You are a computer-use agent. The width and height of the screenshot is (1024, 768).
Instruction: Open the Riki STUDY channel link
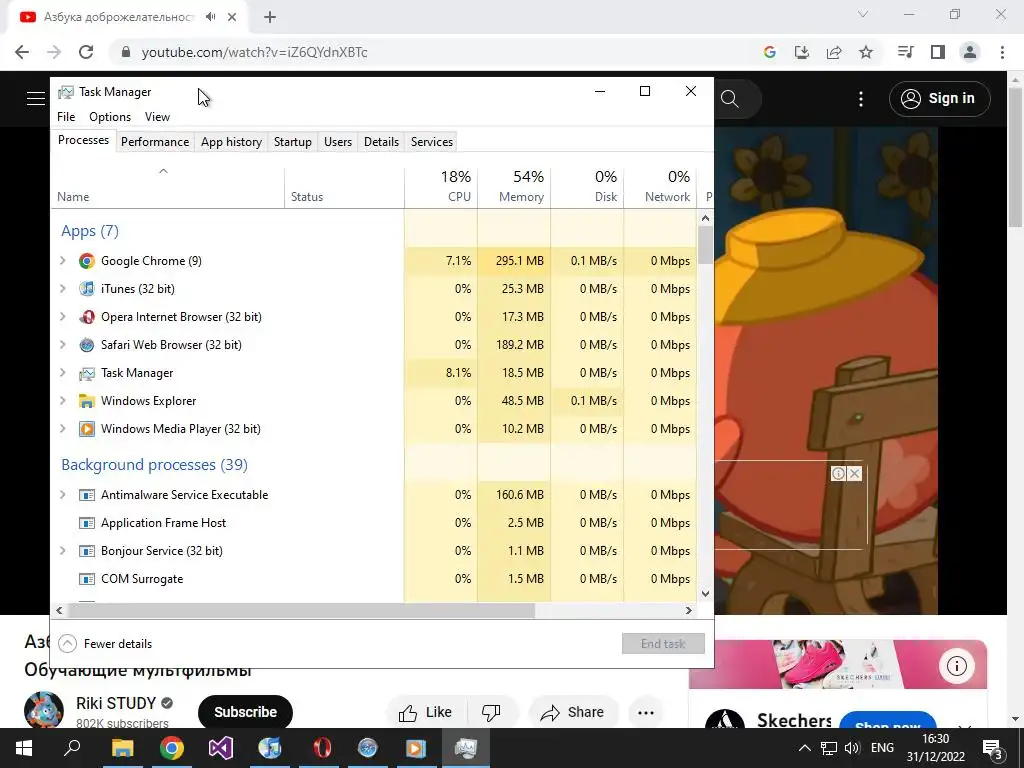click(116, 703)
